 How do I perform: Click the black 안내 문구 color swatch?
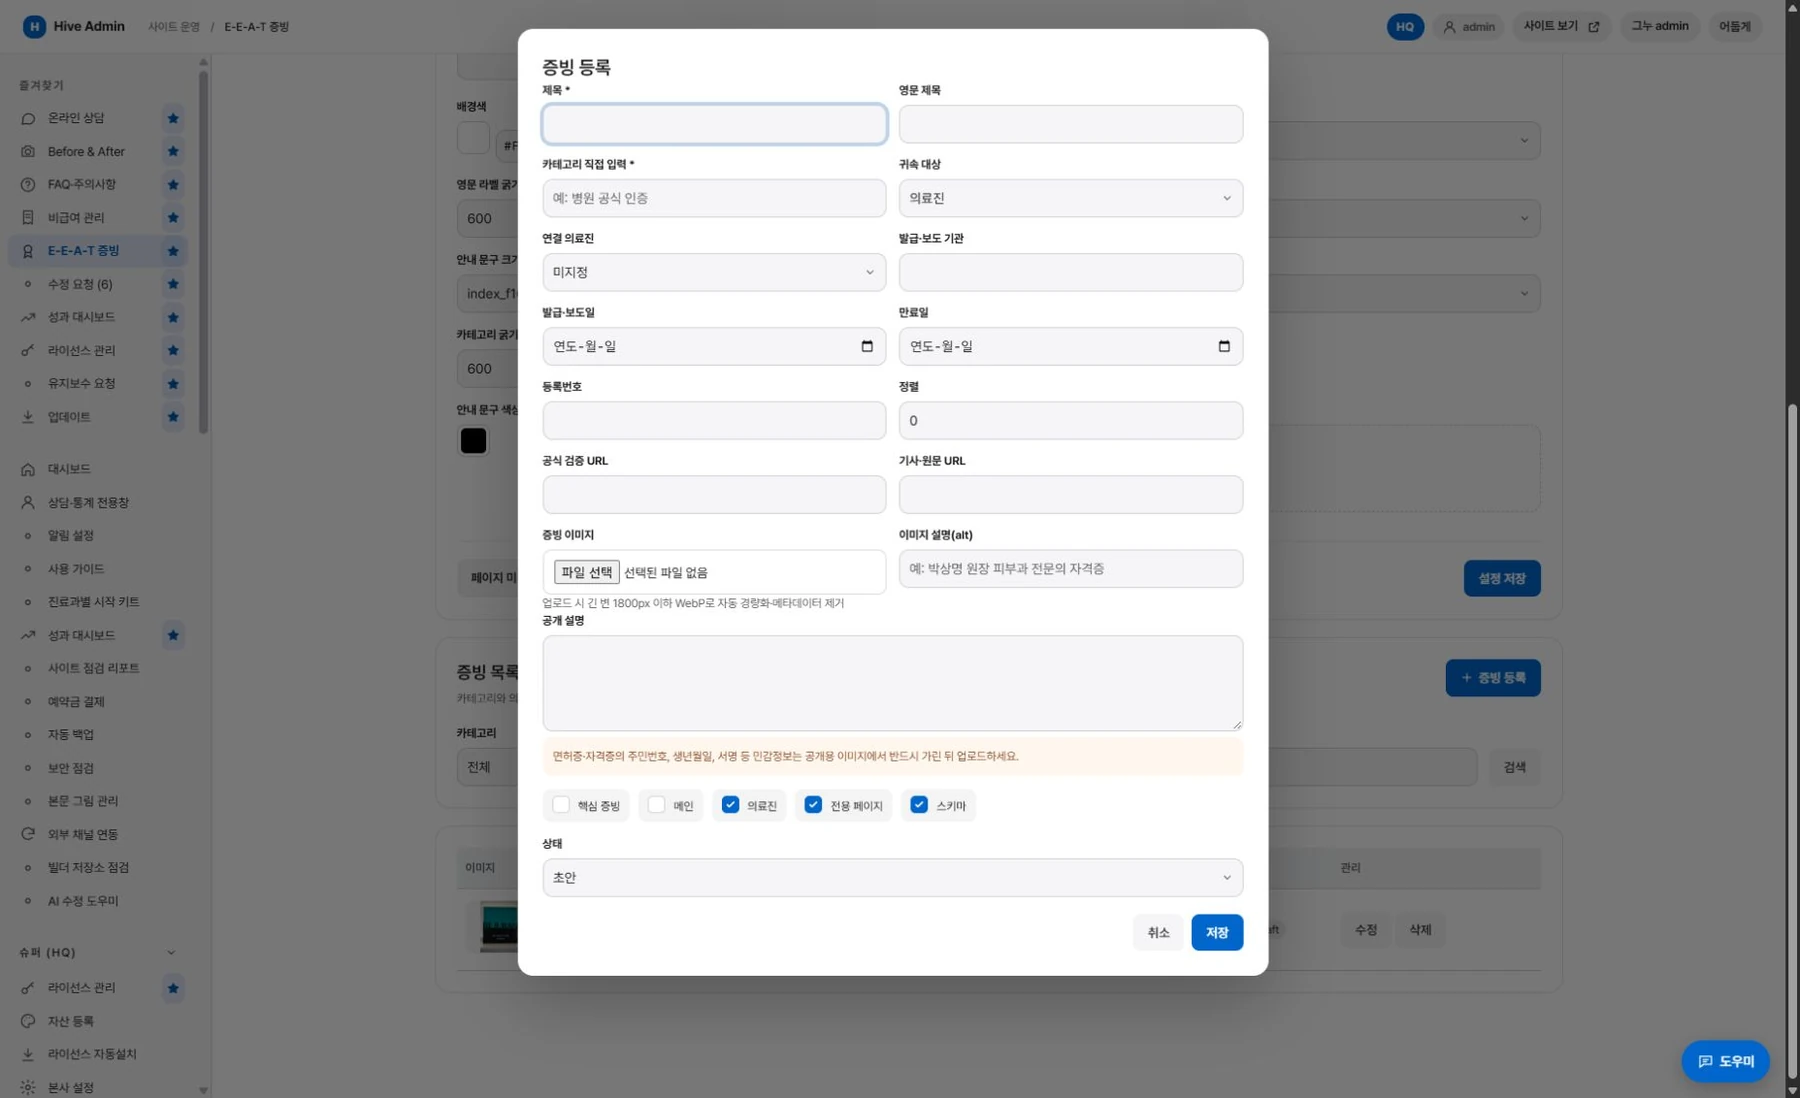pos(473,440)
